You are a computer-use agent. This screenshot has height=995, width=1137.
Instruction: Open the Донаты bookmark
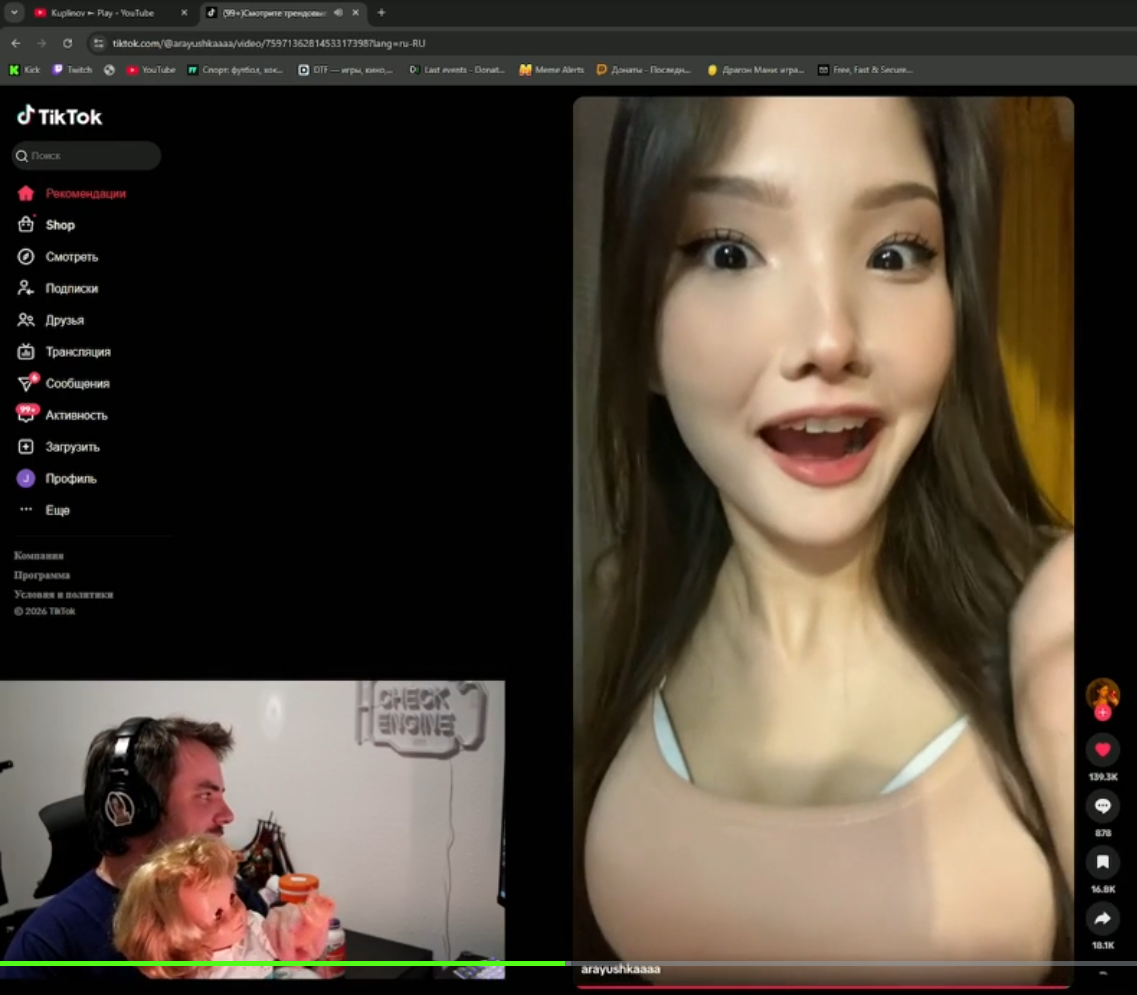(643, 70)
